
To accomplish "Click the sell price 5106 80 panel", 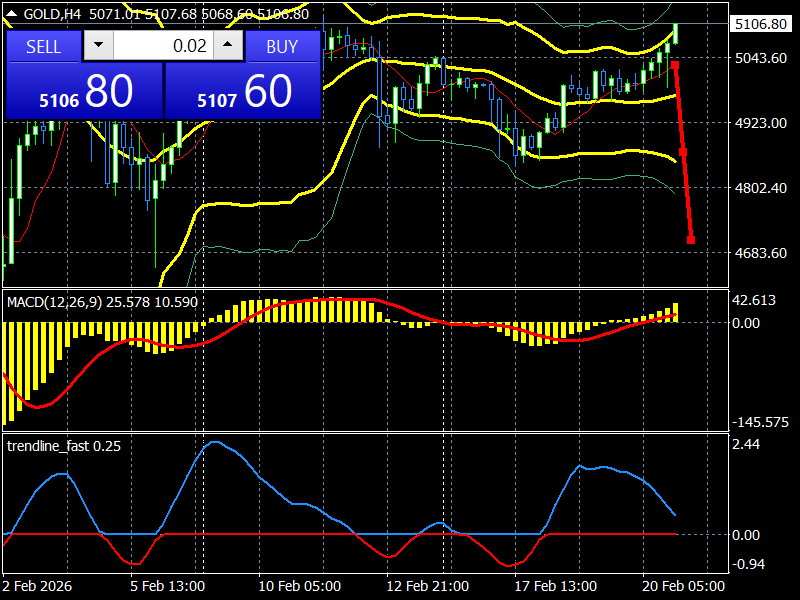I will tap(84, 91).
